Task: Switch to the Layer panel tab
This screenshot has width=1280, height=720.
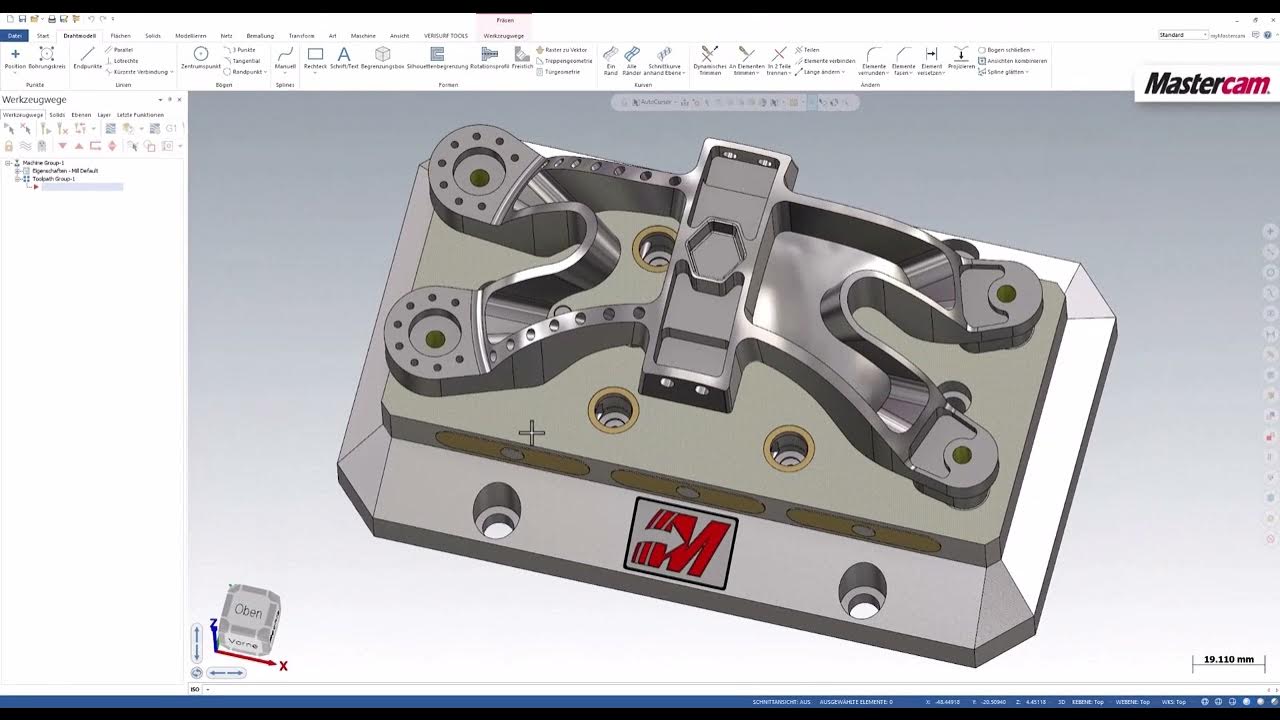Action: pos(104,115)
